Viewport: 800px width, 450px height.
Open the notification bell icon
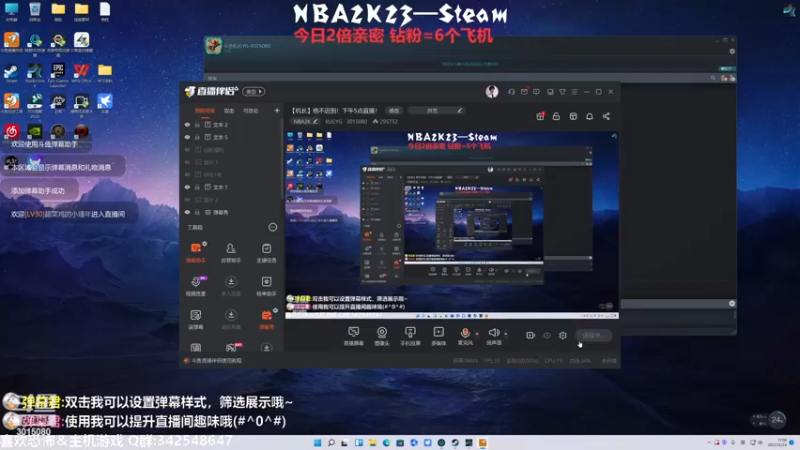(x=589, y=116)
